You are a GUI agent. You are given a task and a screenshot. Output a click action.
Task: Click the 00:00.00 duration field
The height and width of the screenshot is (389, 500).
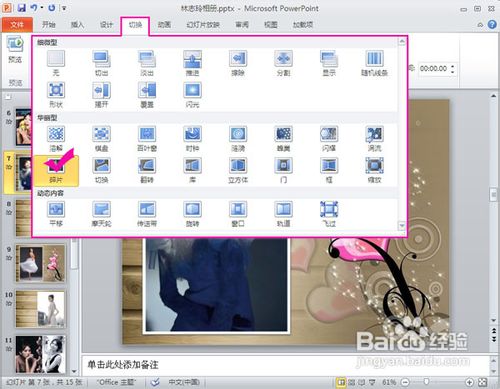coord(433,69)
